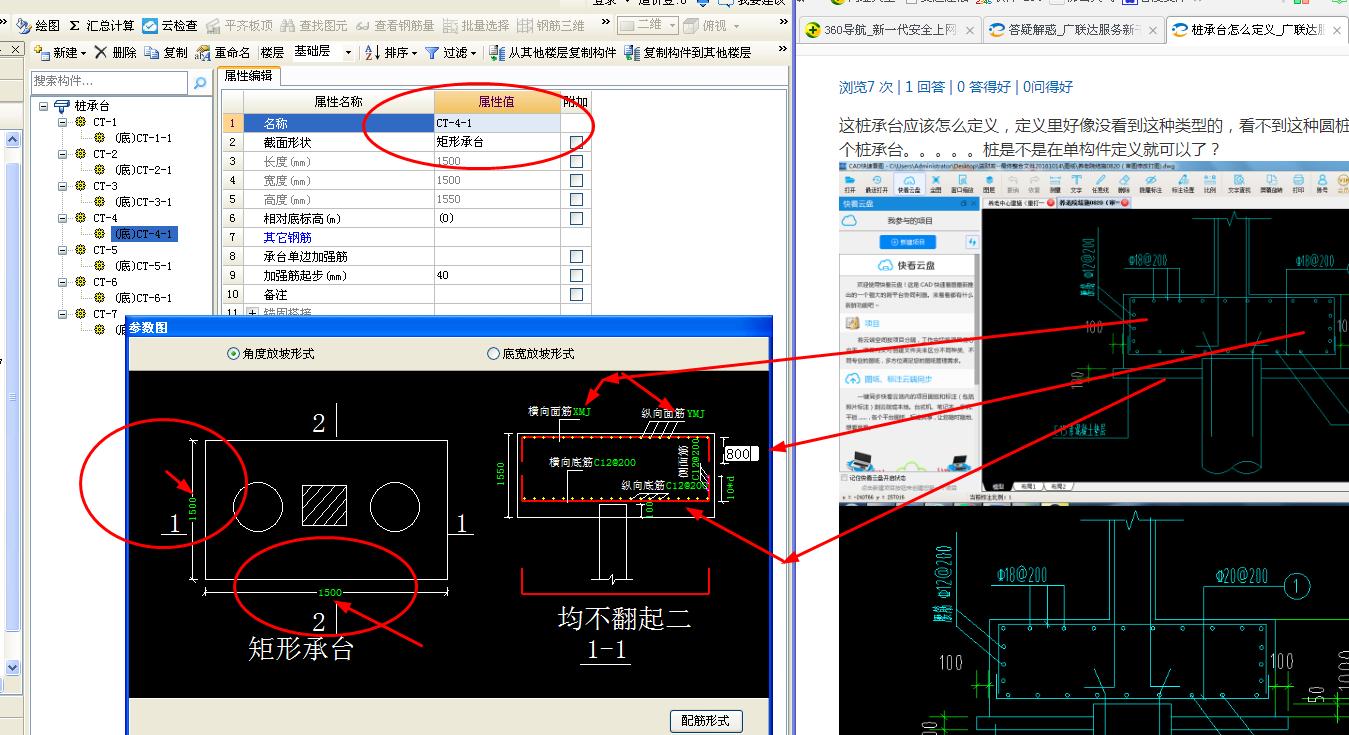Open 查找图元 find element tool

[314, 25]
